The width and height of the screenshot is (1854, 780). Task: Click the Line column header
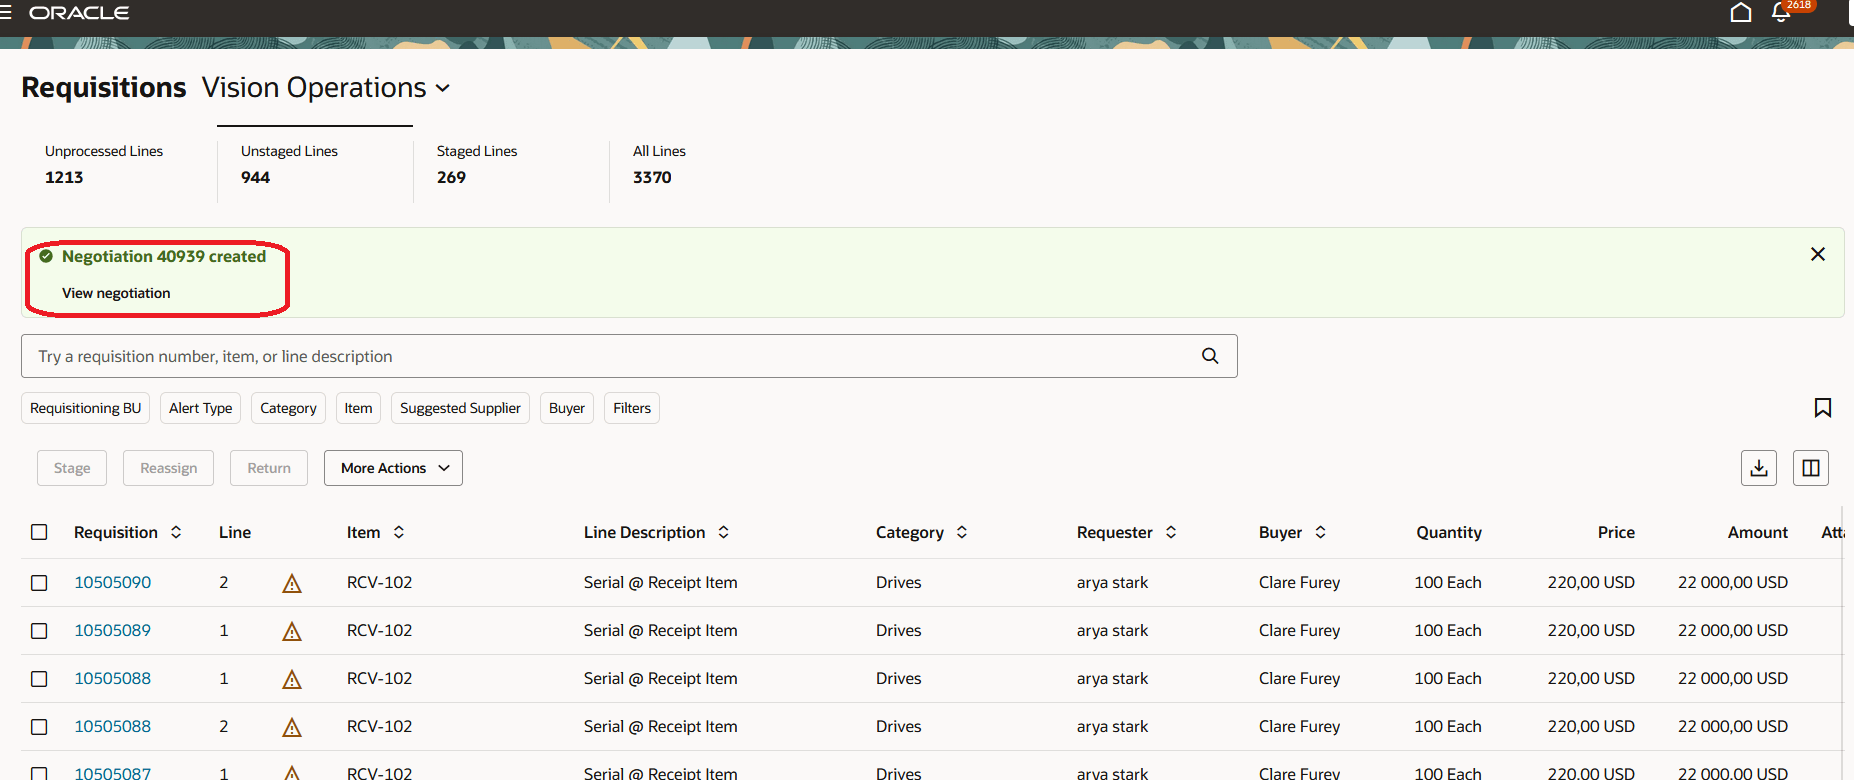point(235,532)
